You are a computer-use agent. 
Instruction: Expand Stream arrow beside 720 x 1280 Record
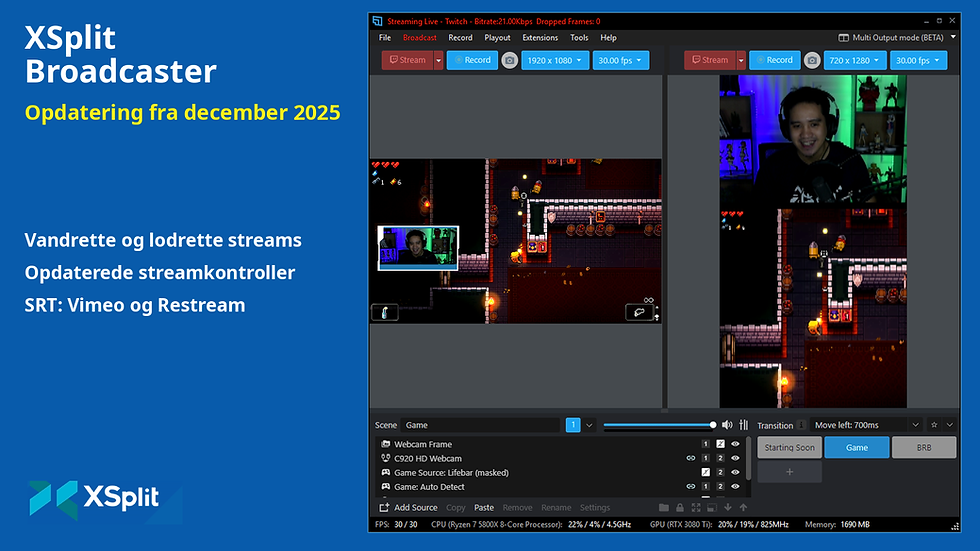click(x=741, y=61)
